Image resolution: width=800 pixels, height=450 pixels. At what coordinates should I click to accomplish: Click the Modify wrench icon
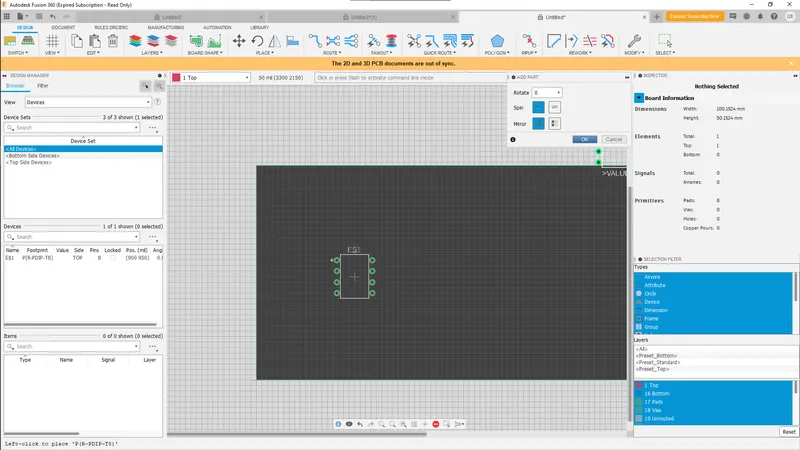coord(632,41)
